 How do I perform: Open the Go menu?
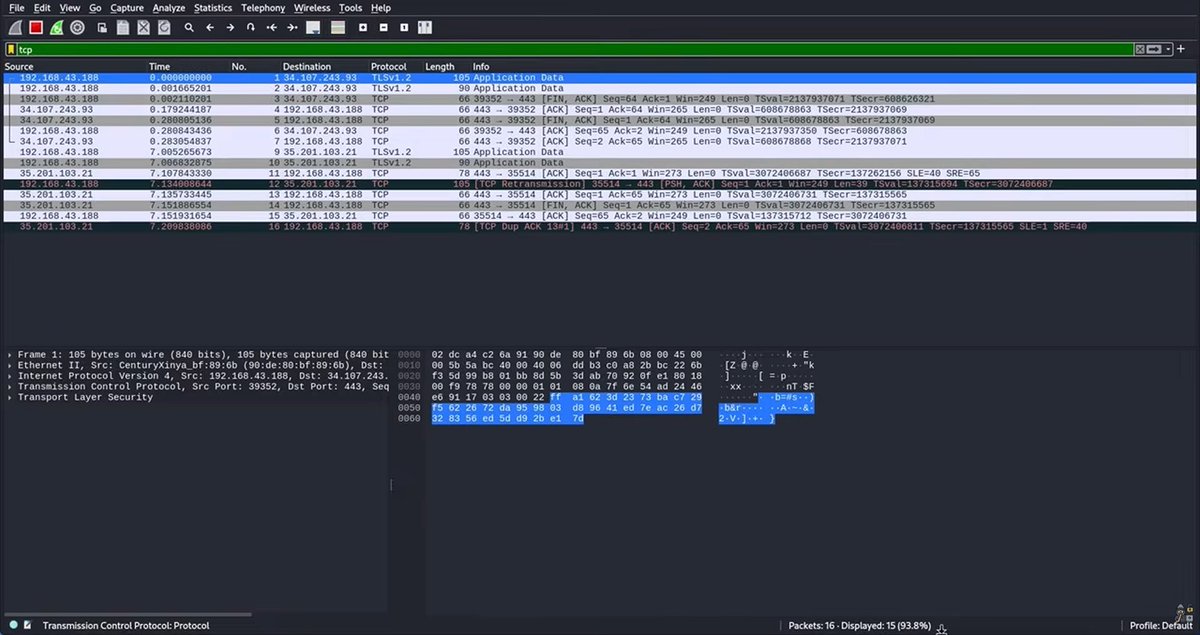click(x=95, y=7)
